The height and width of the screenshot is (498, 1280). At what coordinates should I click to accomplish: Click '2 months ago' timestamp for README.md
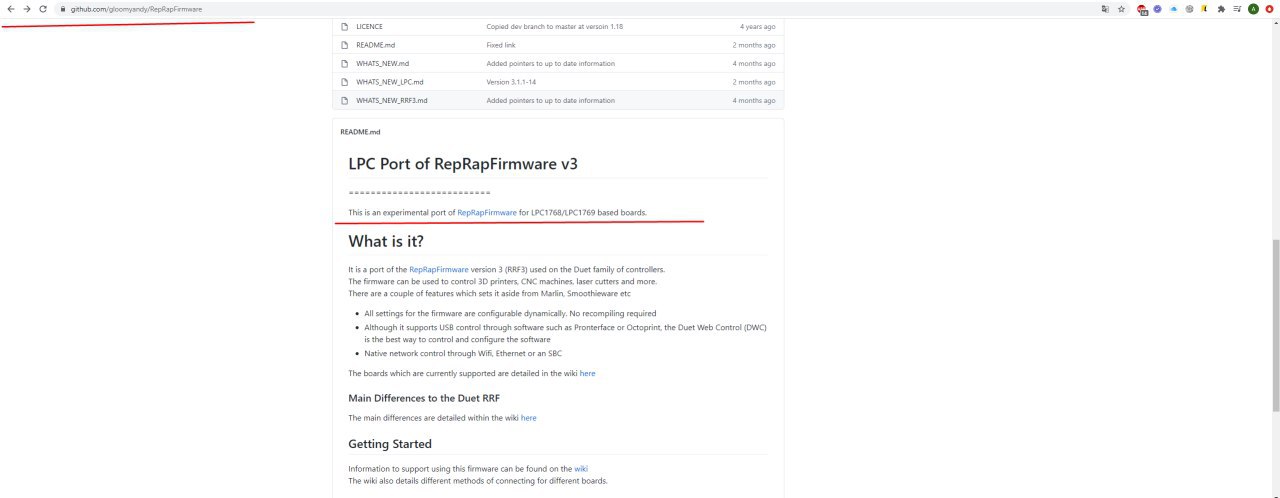[754, 45]
